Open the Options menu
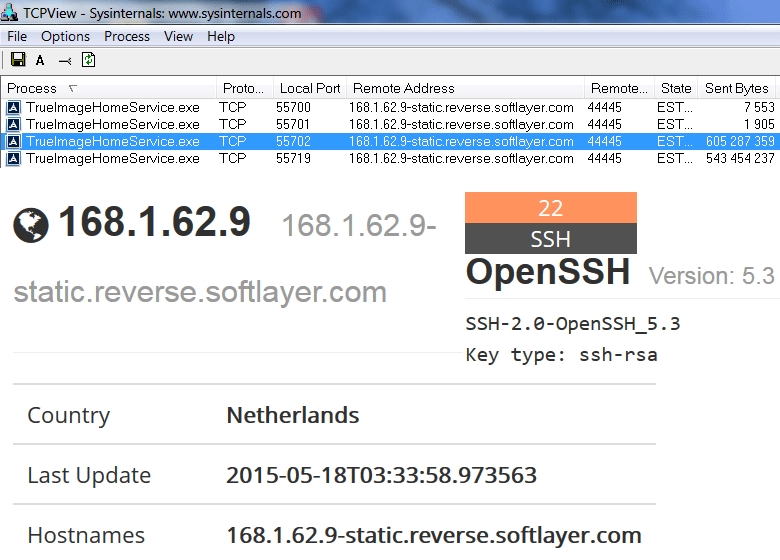The image size is (780, 560). tap(65, 36)
